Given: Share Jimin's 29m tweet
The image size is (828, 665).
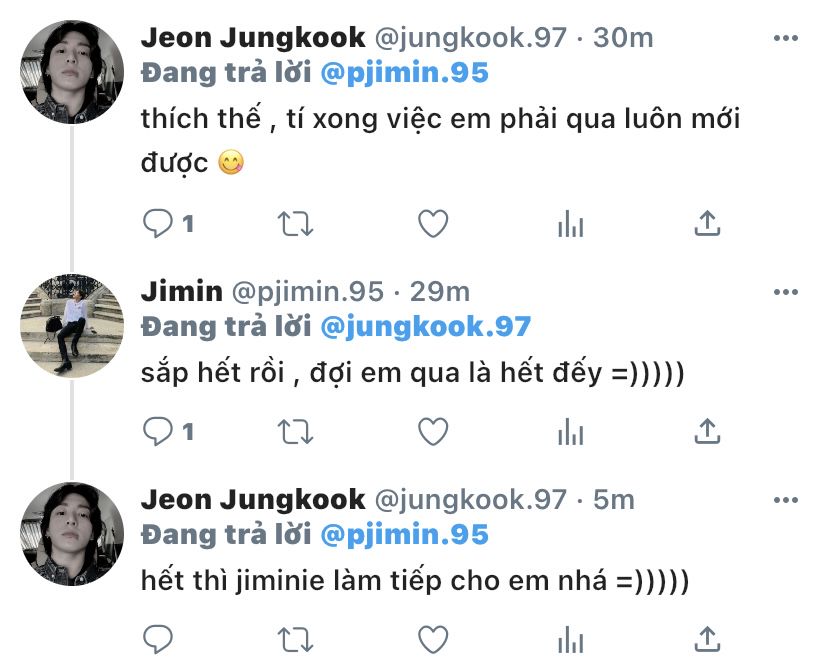Looking at the screenshot, I should coord(707,431).
